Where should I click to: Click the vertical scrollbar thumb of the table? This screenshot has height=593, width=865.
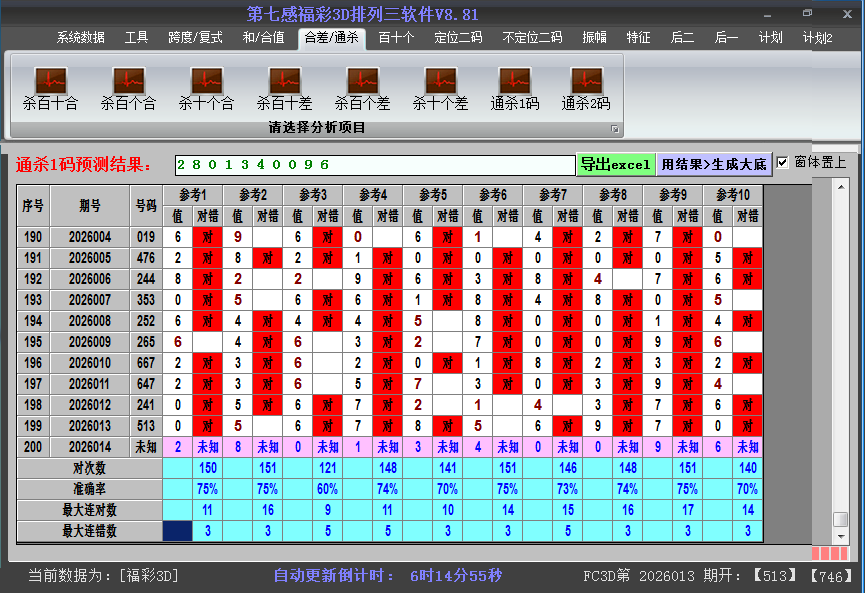tap(841, 519)
